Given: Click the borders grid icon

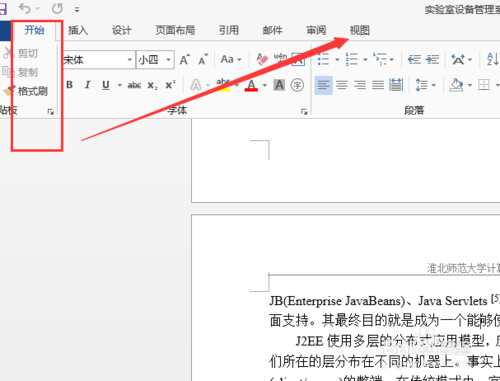Looking at the screenshot, I should coord(484,85).
